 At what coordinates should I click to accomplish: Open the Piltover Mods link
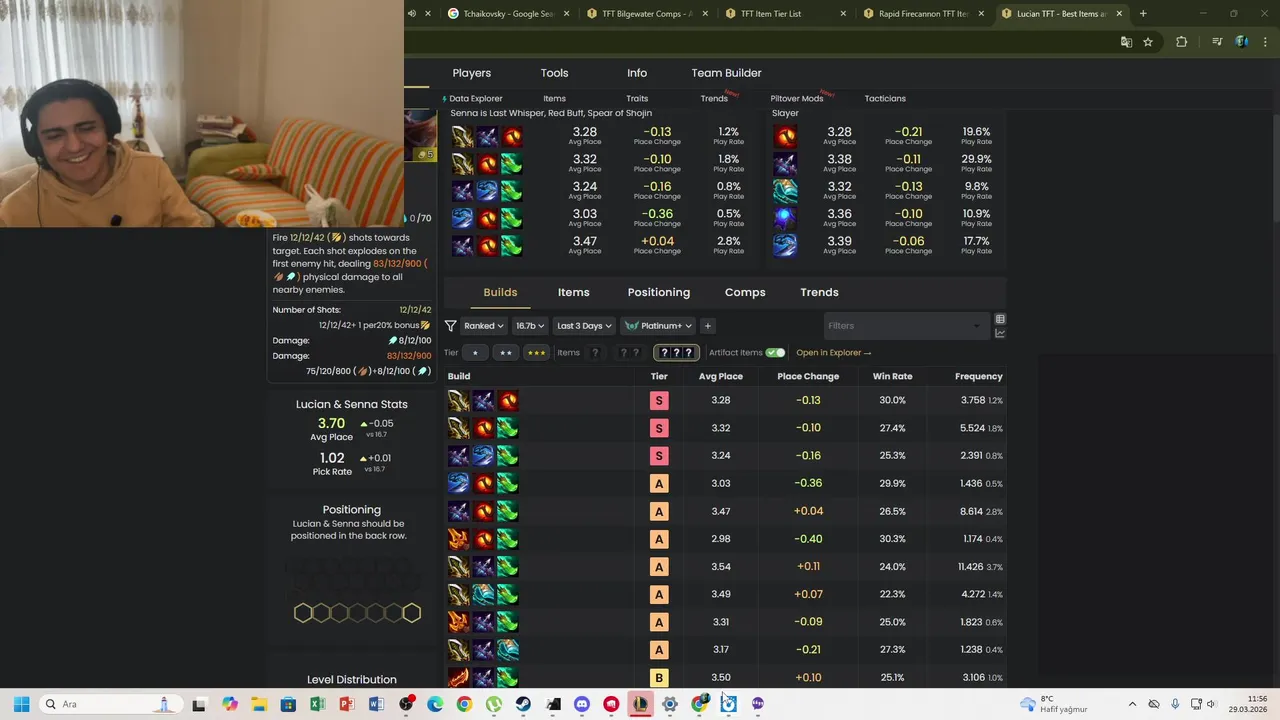[x=797, y=99]
